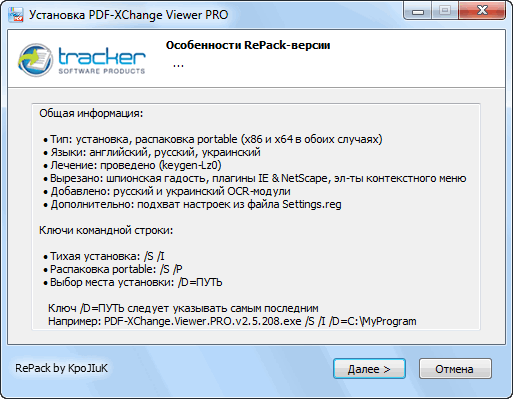Click the greyed-out maximize window button
The height and width of the screenshot is (399, 513).
(445, 11)
